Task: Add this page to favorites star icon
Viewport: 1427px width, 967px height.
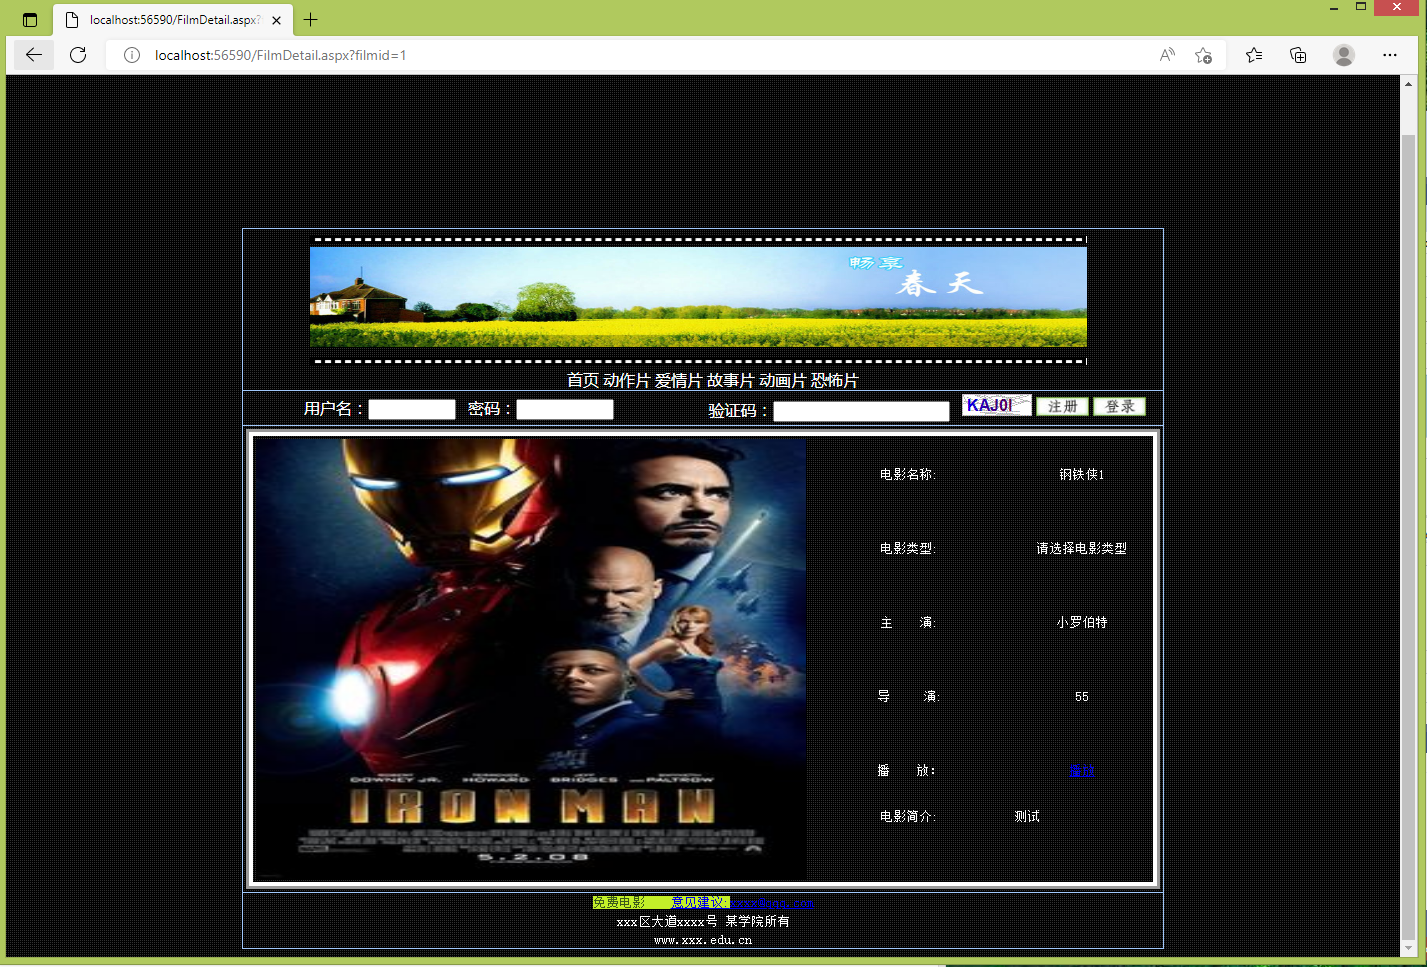Action: click(x=1203, y=55)
